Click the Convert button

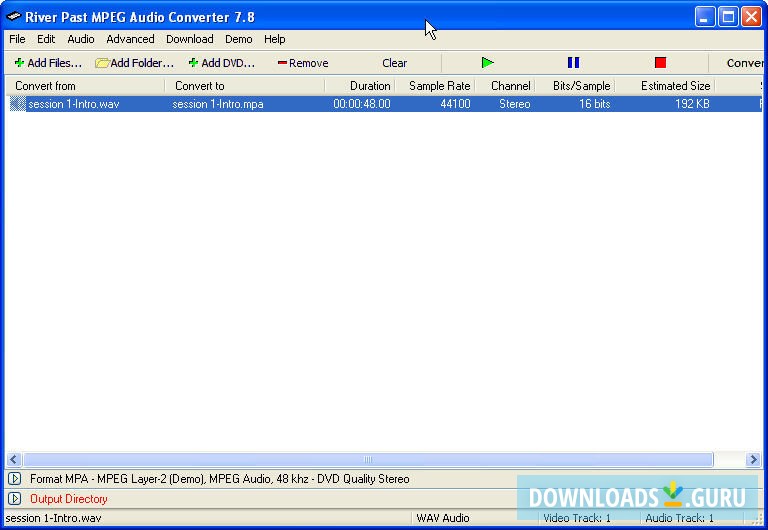click(x=744, y=63)
